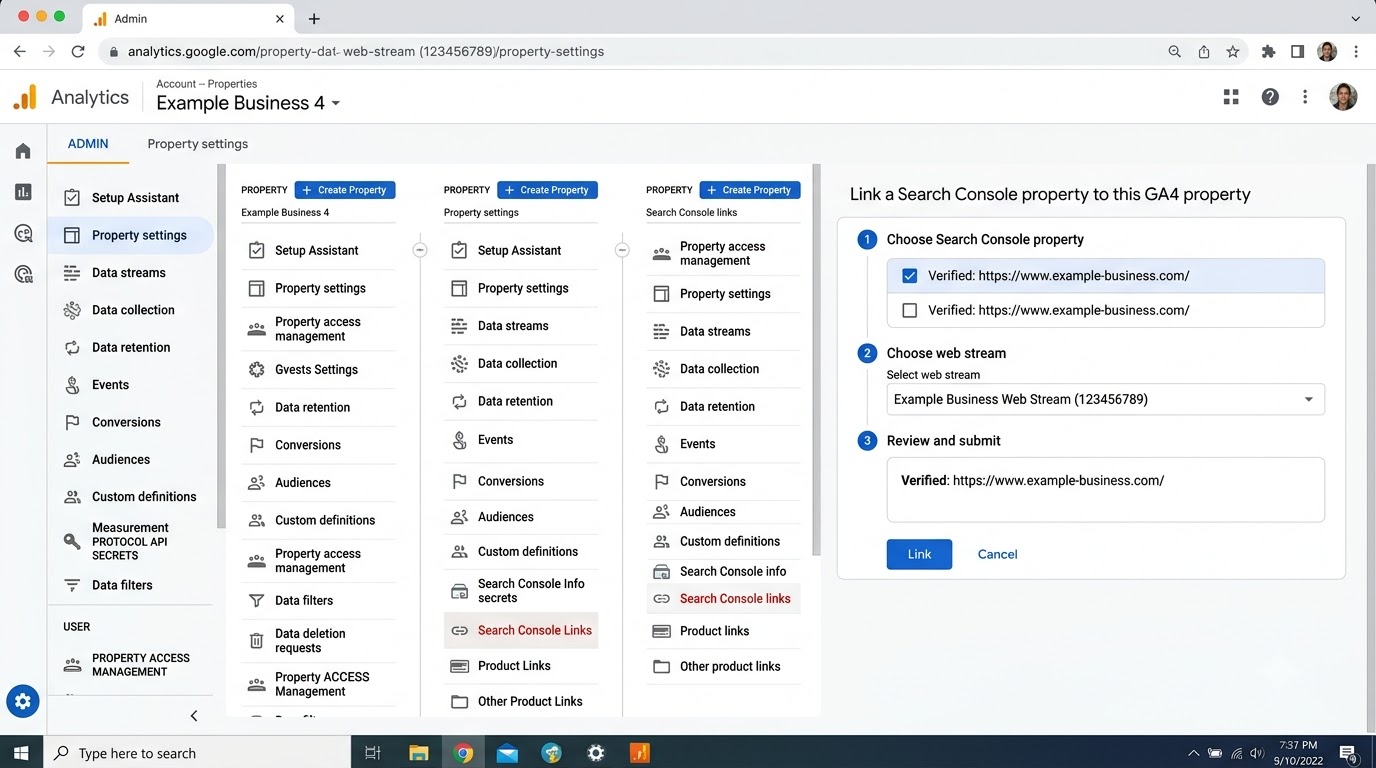Image resolution: width=1376 pixels, height=768 pixels.
Task: Open the Example Business 4 property selector
Action: click(248, 103)
